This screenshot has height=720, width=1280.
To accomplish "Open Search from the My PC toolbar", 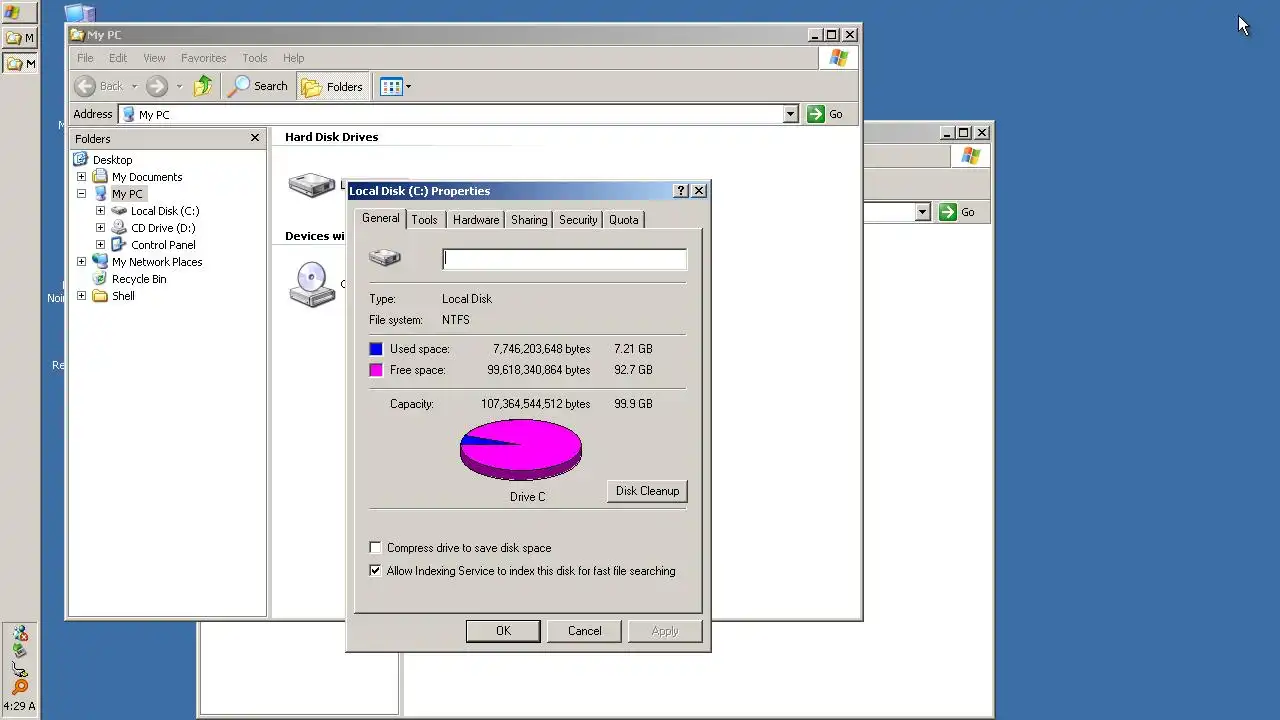I will coord(258,86).
